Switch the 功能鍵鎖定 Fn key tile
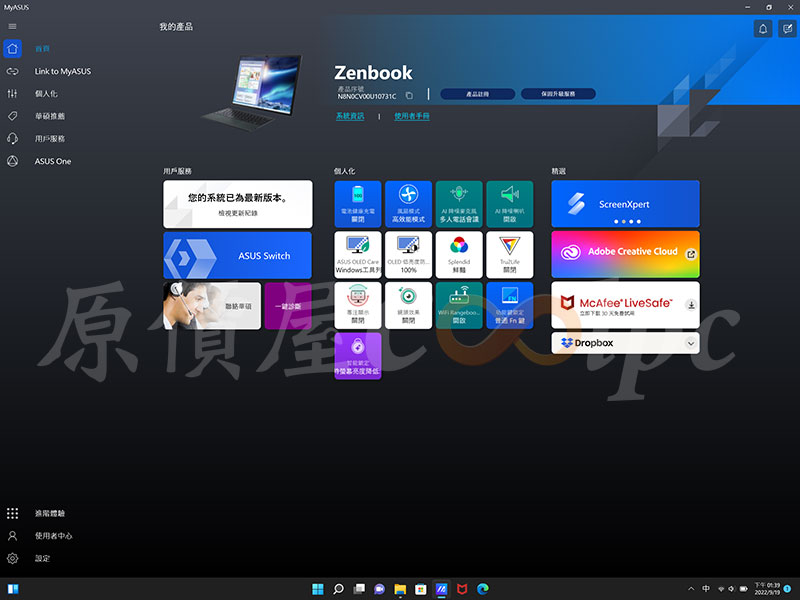This screenshot has height=600, width=800. pyautogui.click(x=510, y=305)
